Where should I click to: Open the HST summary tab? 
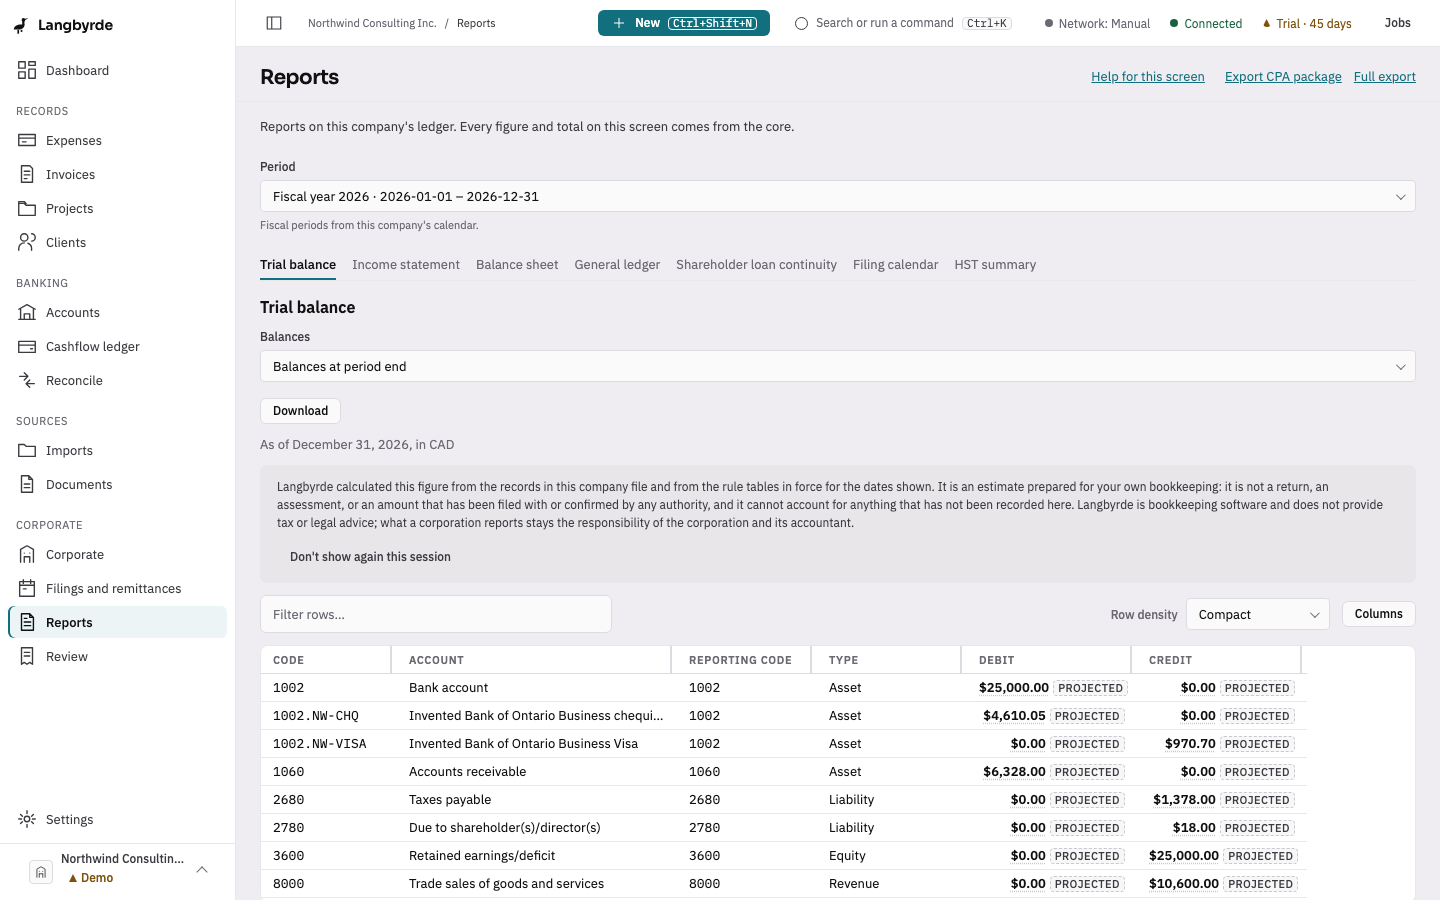pyautogui.click(x=995, y=265)
